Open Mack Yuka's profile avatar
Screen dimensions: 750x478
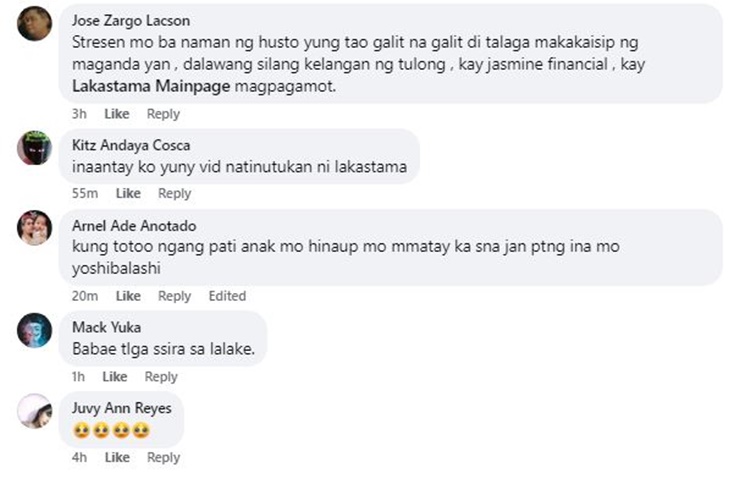[x=34, y=330]
